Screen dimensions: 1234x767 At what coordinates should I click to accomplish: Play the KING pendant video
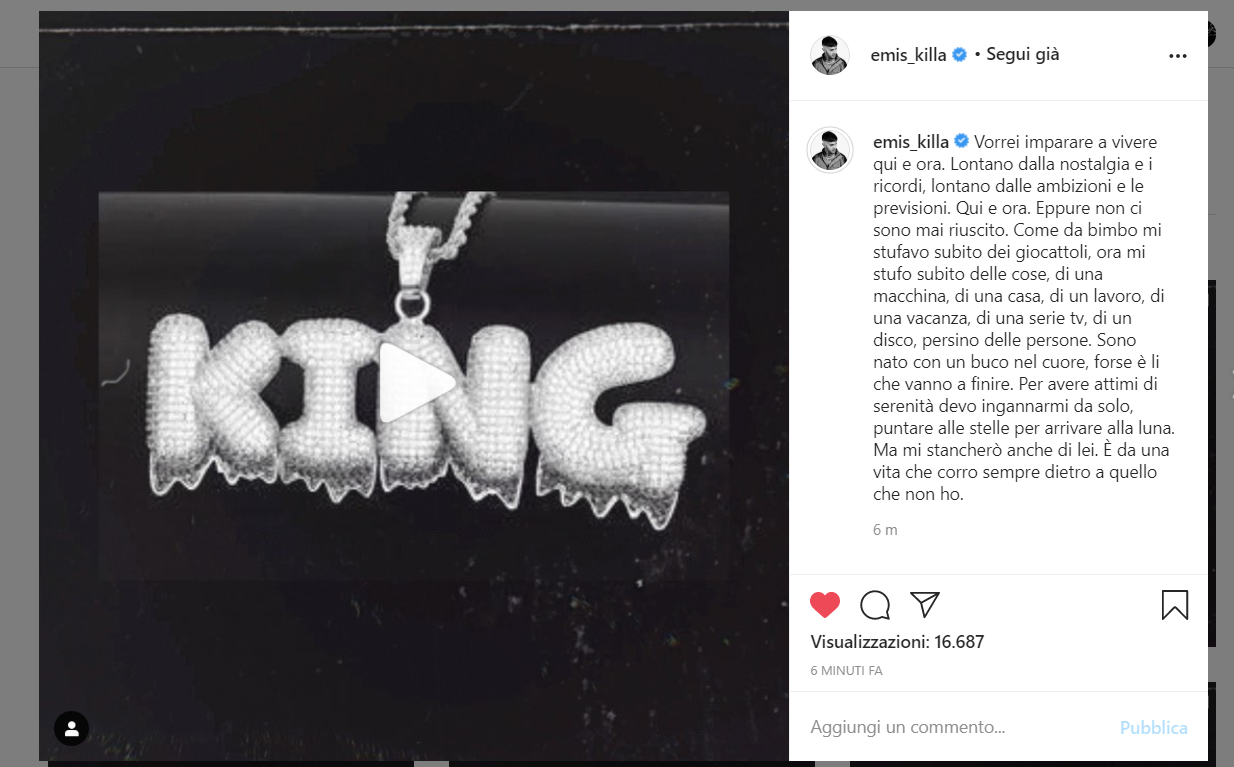(418, 382)
